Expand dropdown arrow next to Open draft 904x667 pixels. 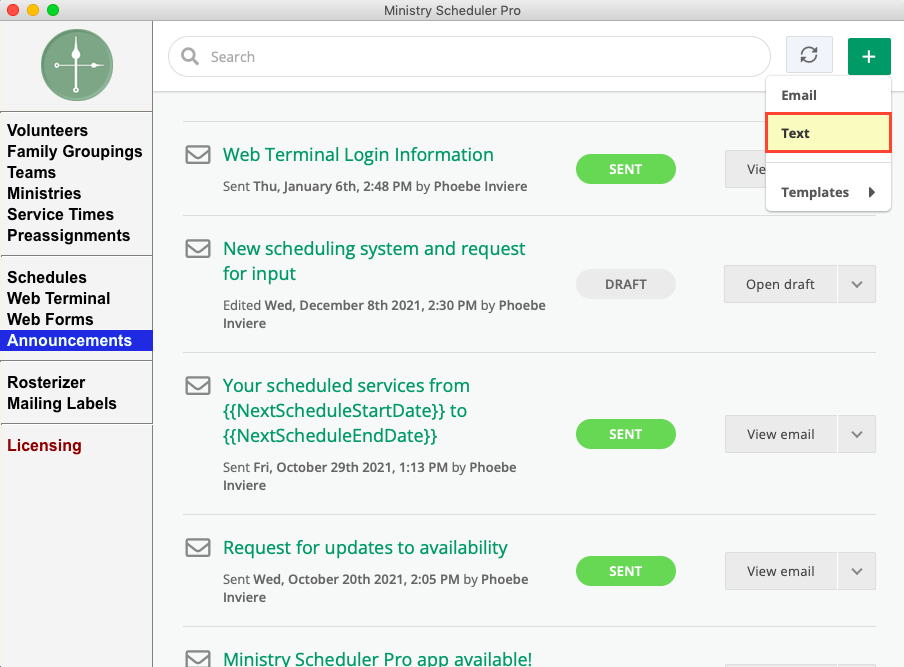[x=857, y=284]
